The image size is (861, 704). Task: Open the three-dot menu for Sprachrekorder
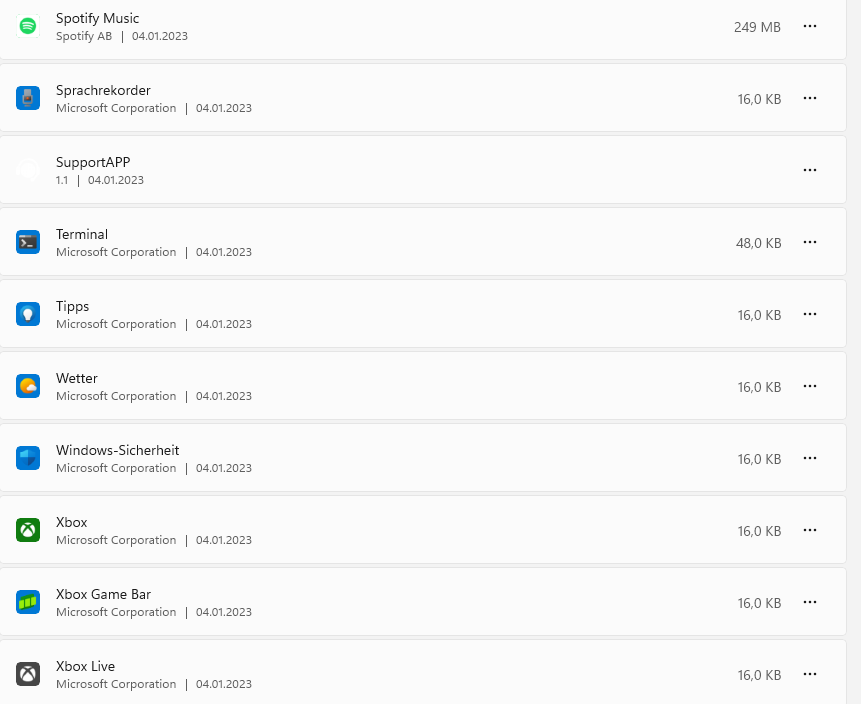click(x=810, y=98)
